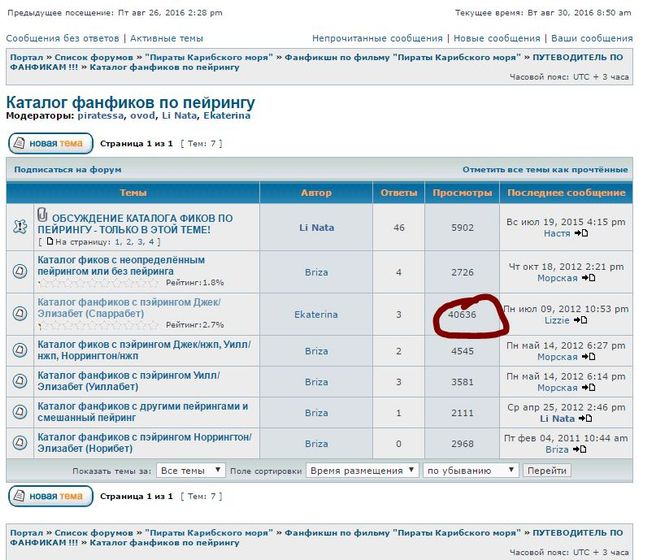The image size is (652, 560).
Task: Click 'Отметить все темы как прочтённые'
Action: (545, 170)
